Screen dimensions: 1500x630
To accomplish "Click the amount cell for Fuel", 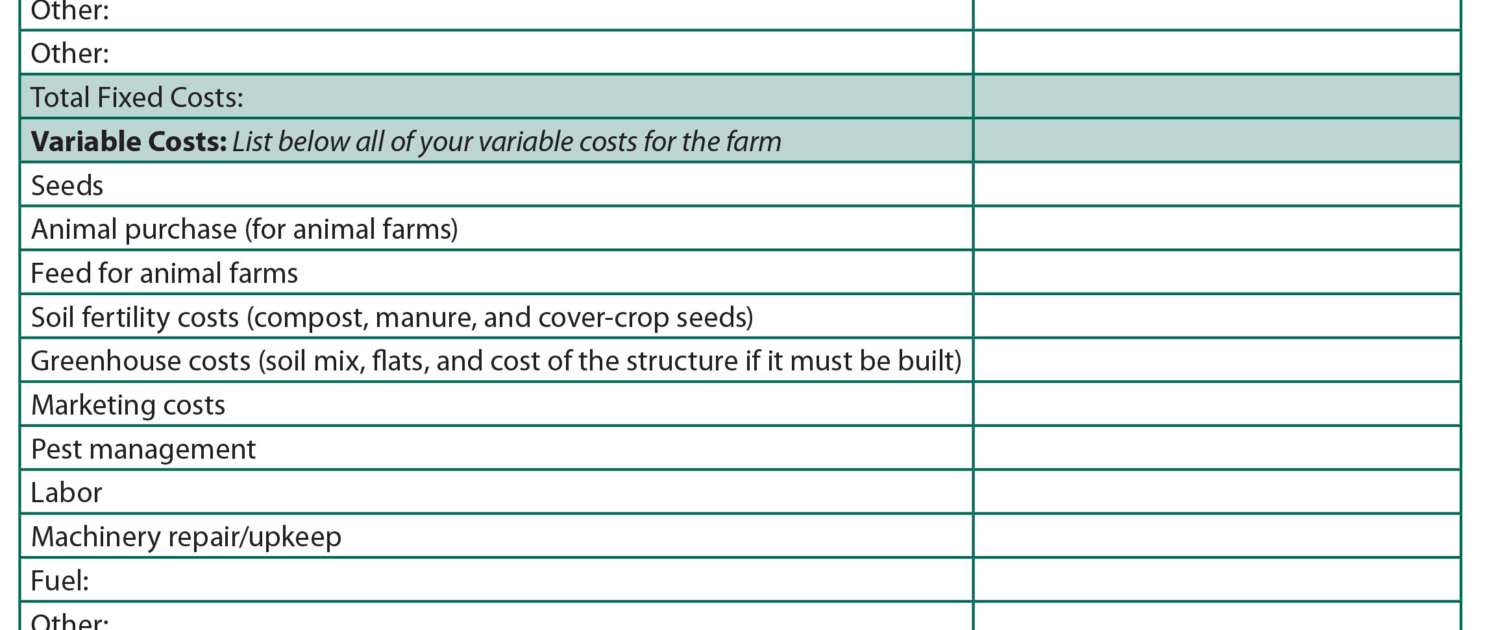I will pyautogui.click(x=1216, y=580).
